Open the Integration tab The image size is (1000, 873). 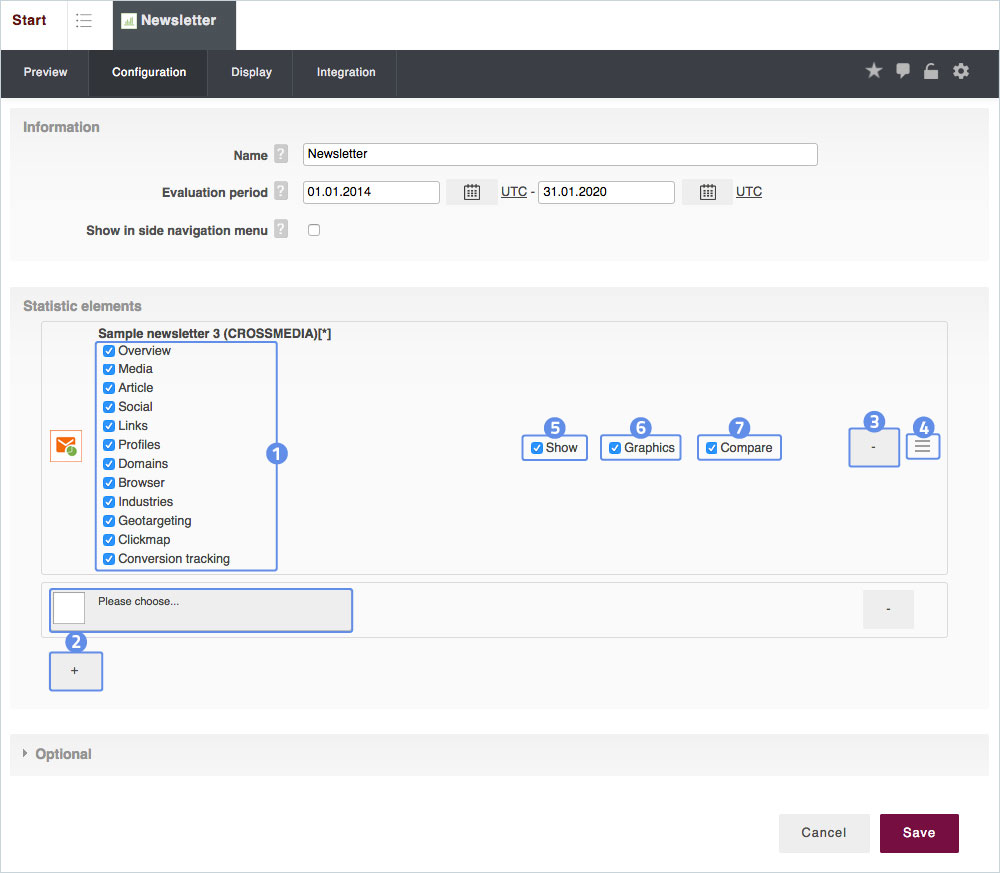click(x=346, y=72)
